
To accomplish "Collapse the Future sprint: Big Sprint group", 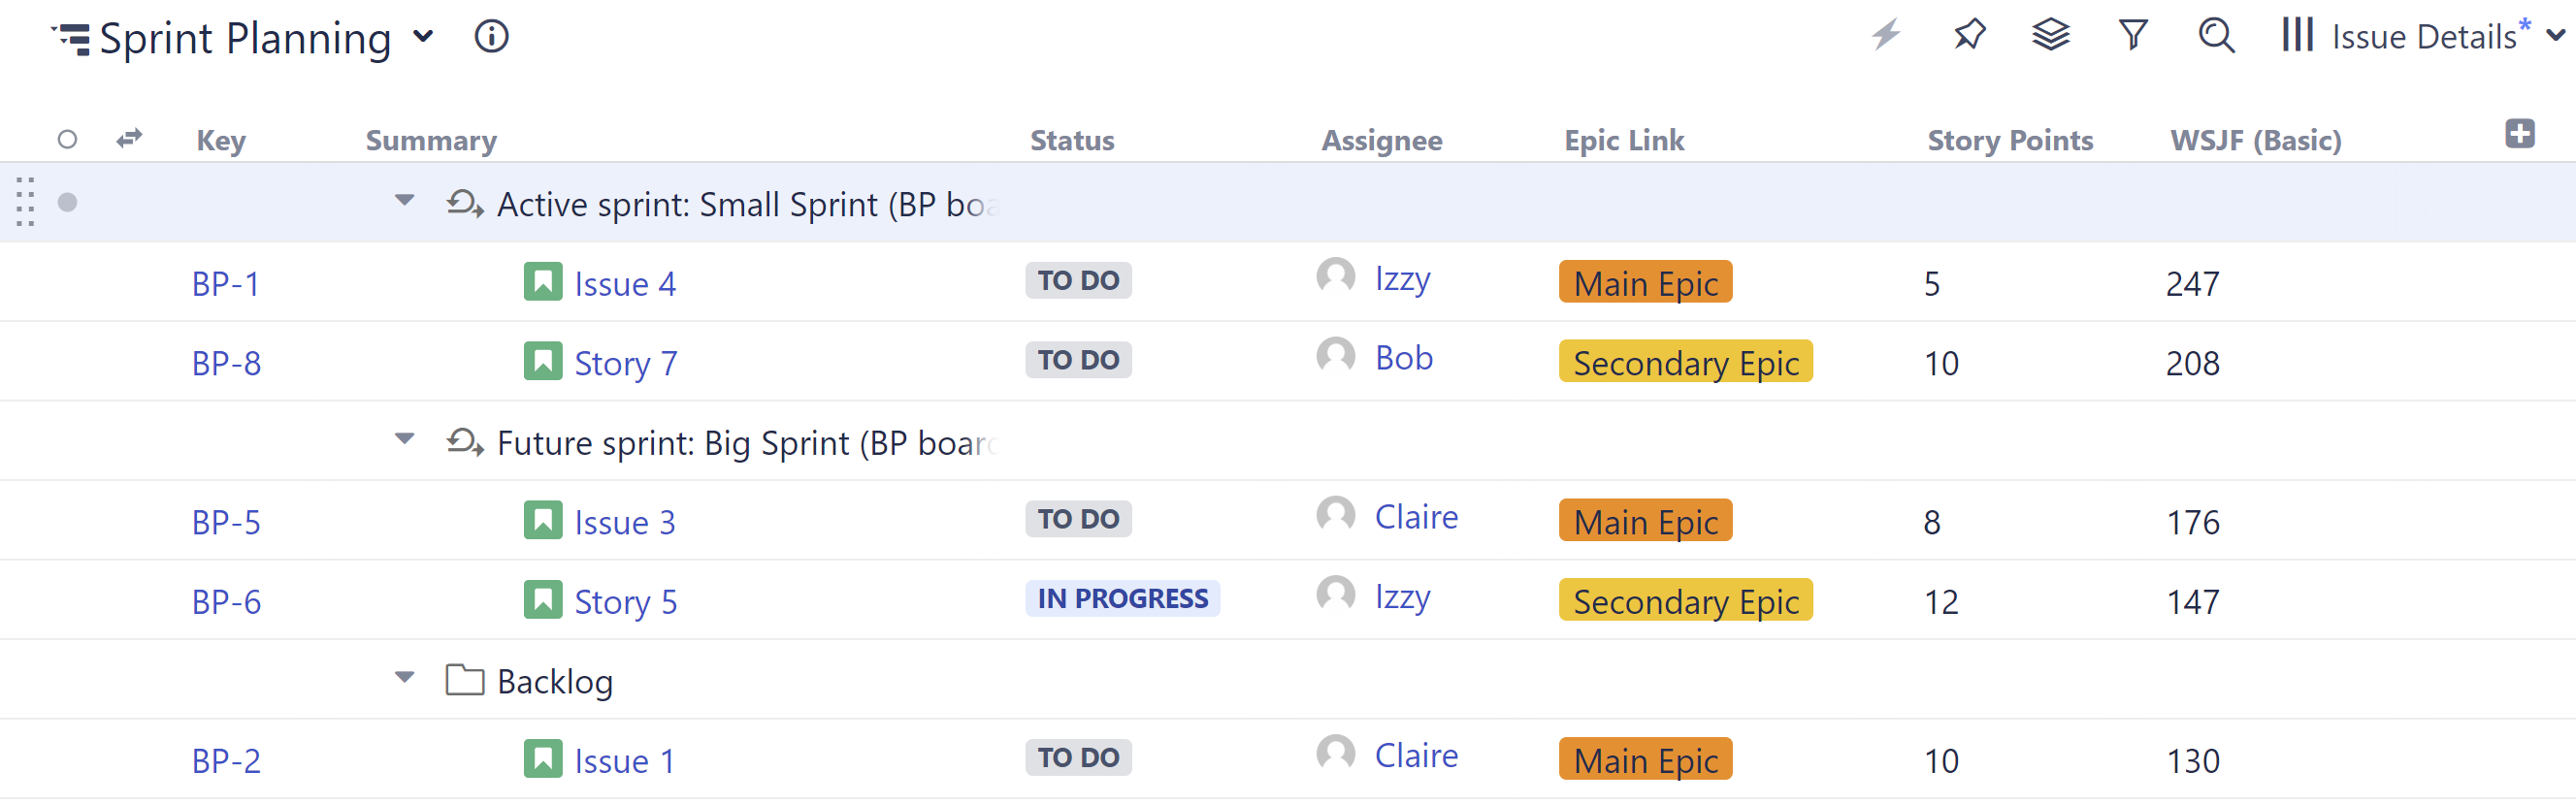I will tap(404, 439).
